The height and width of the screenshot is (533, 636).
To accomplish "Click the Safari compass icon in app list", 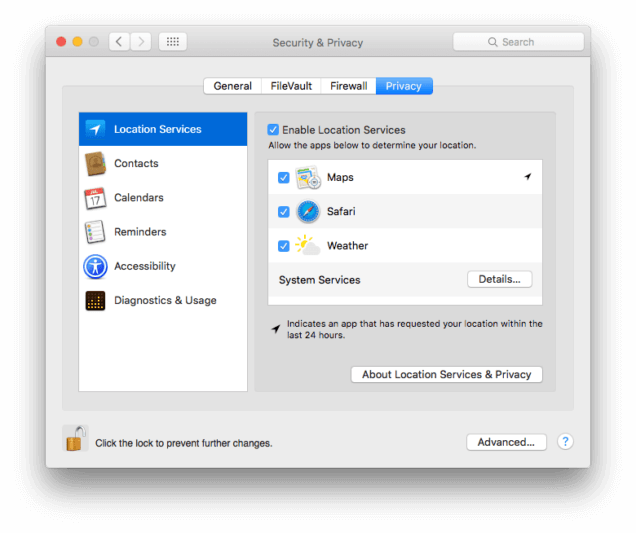I will click(x=308, y=211).
